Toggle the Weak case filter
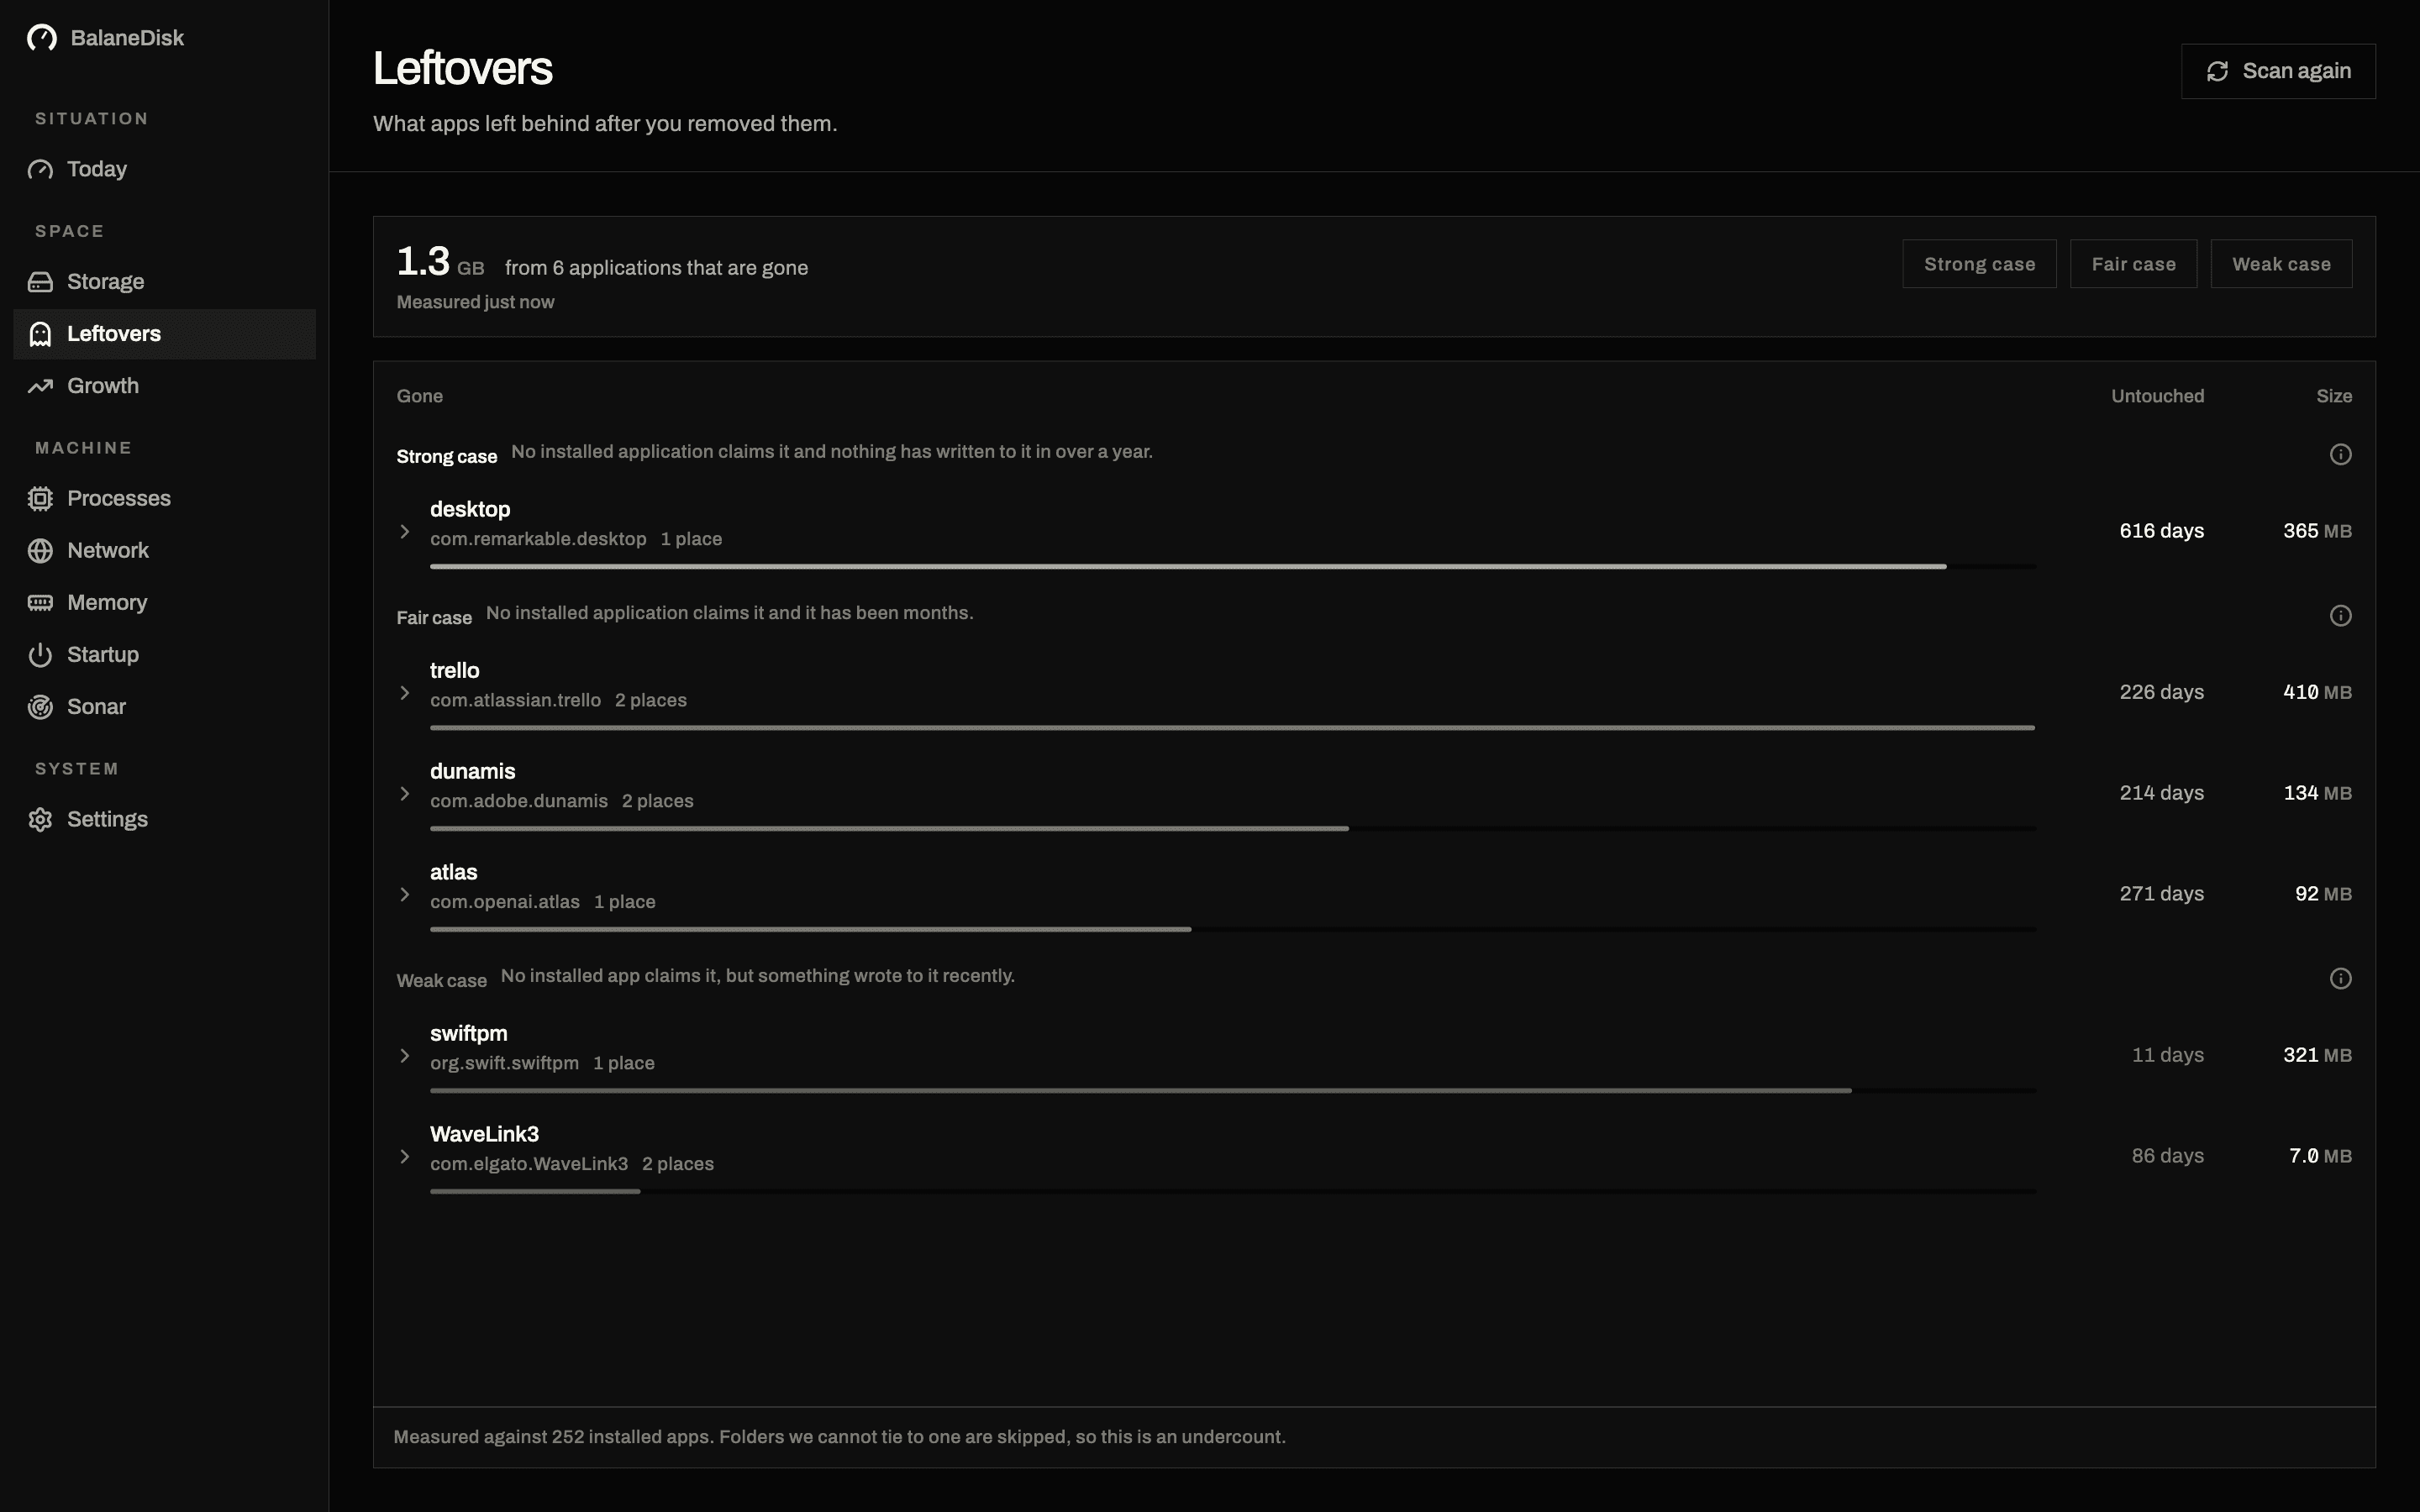 (x=2281, y=264)
